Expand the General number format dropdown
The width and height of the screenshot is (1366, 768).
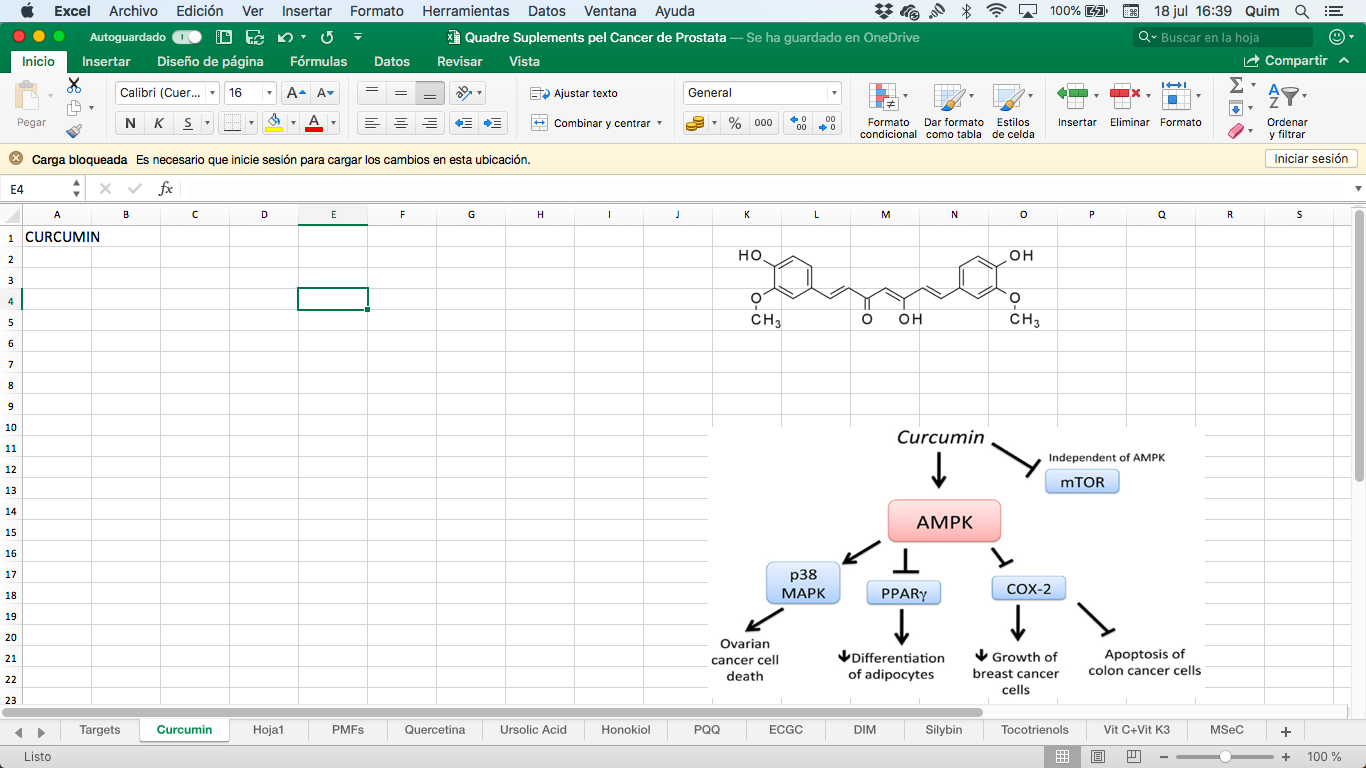(x=834, y=93)
